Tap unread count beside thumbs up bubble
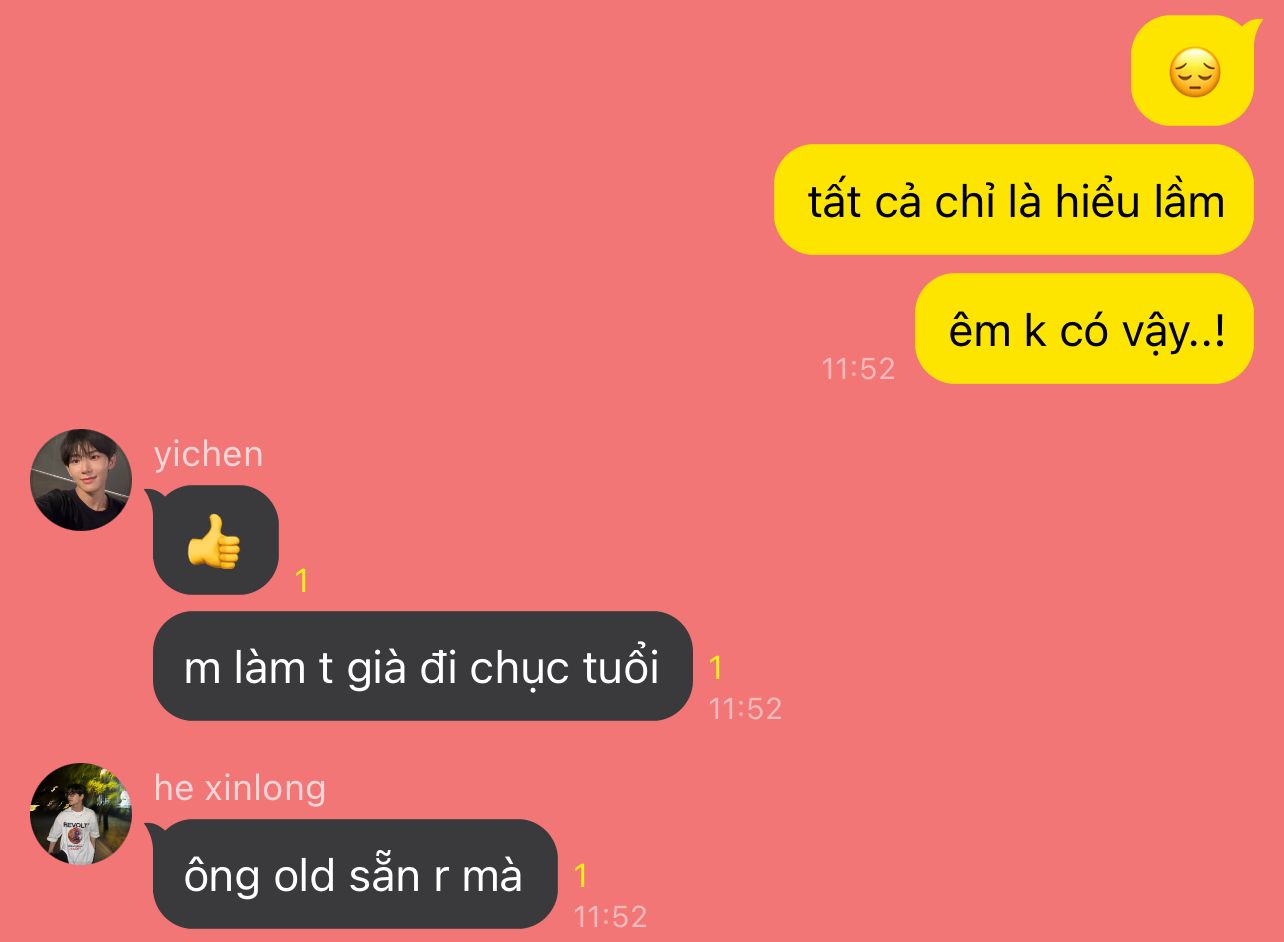This screenshot has width=1284, height=942. click(302, 581)
